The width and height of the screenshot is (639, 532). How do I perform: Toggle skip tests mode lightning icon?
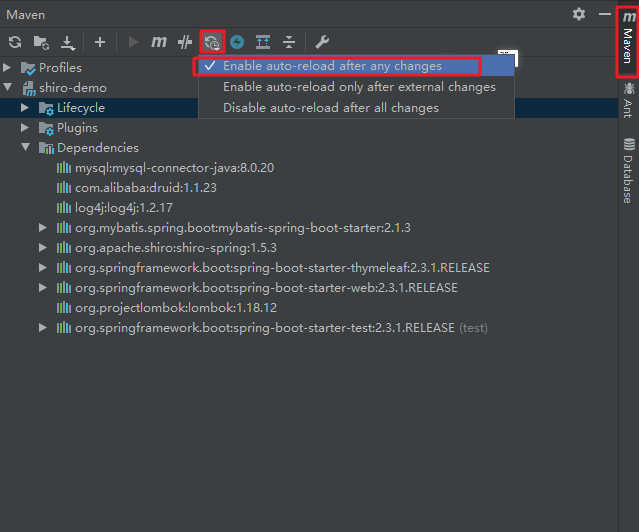pos(237,42)
